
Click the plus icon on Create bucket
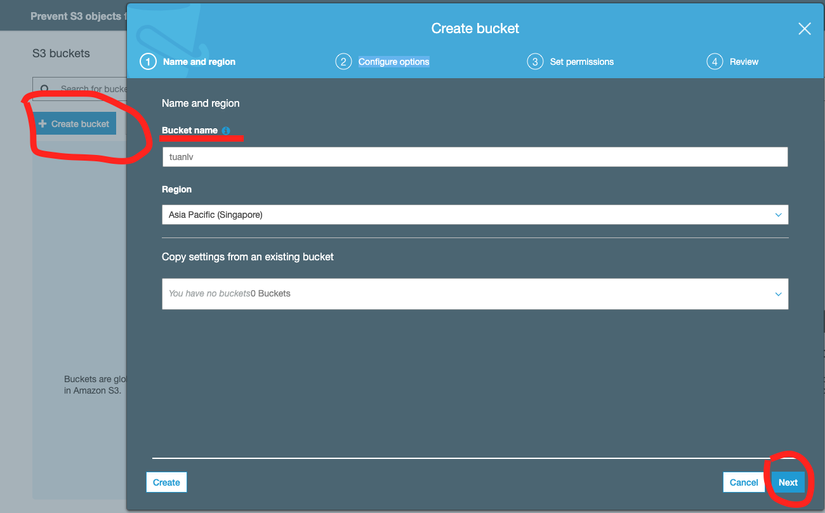point(43,124)
